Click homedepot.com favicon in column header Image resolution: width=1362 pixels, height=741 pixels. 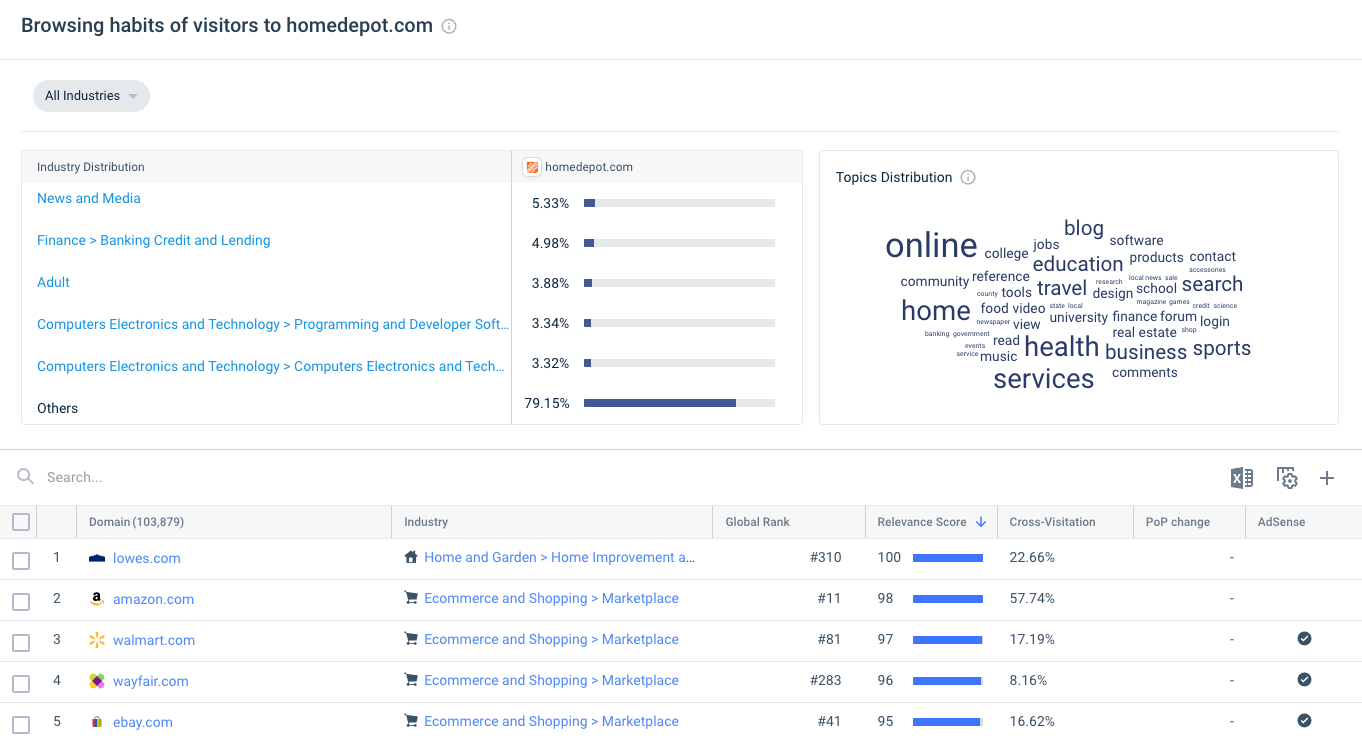pyautogui.click(x=532, y=167)
